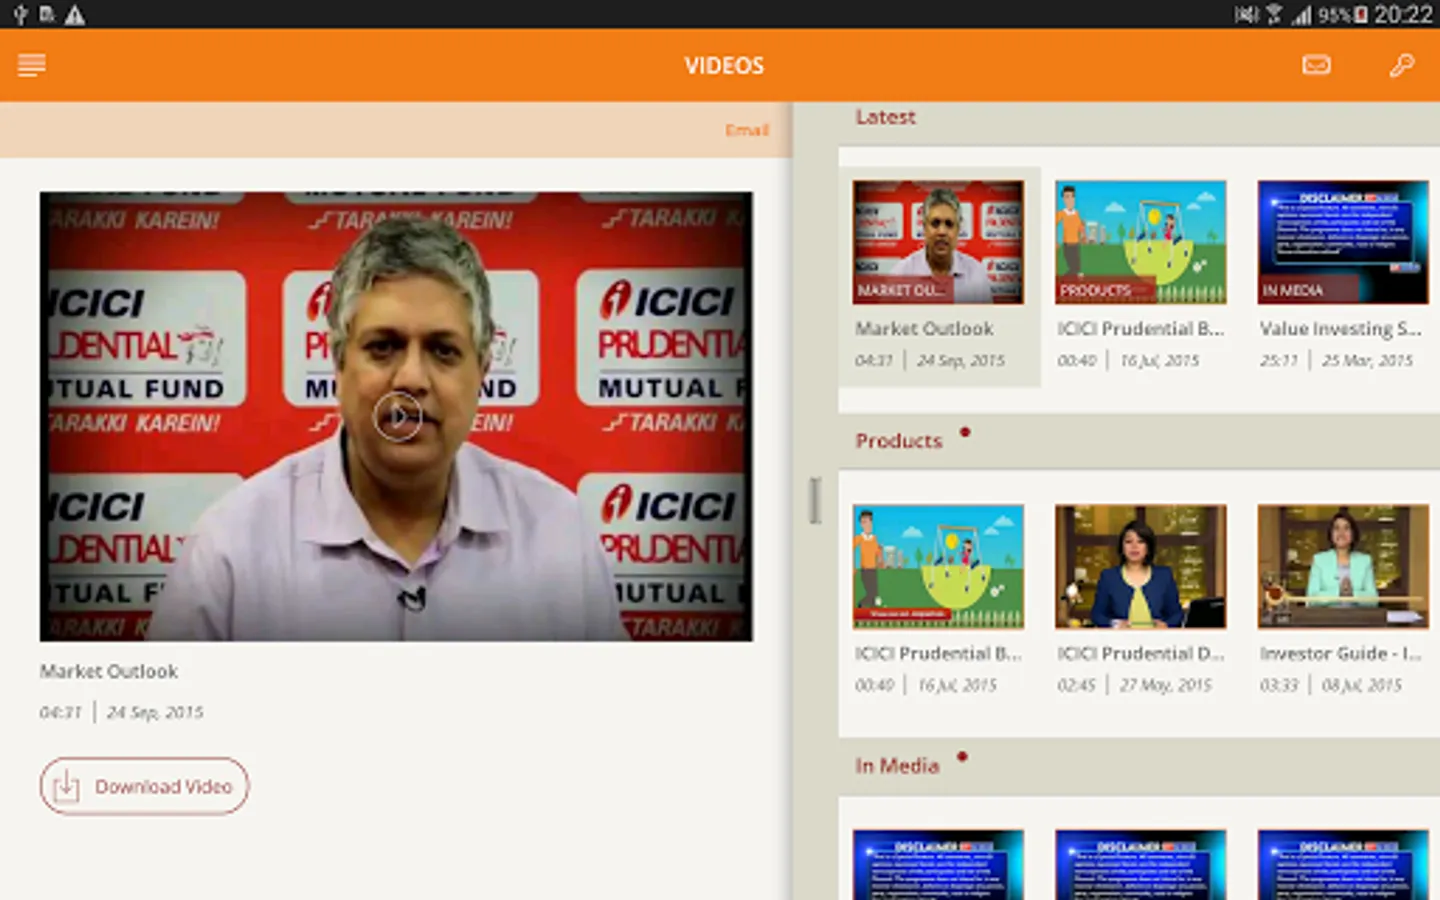This screenshot has width=1440, height=900.
Task: Open ICICI Prudential B... thumbnail in Latest
Action: pyautogui.click(x=1140, y=242)
